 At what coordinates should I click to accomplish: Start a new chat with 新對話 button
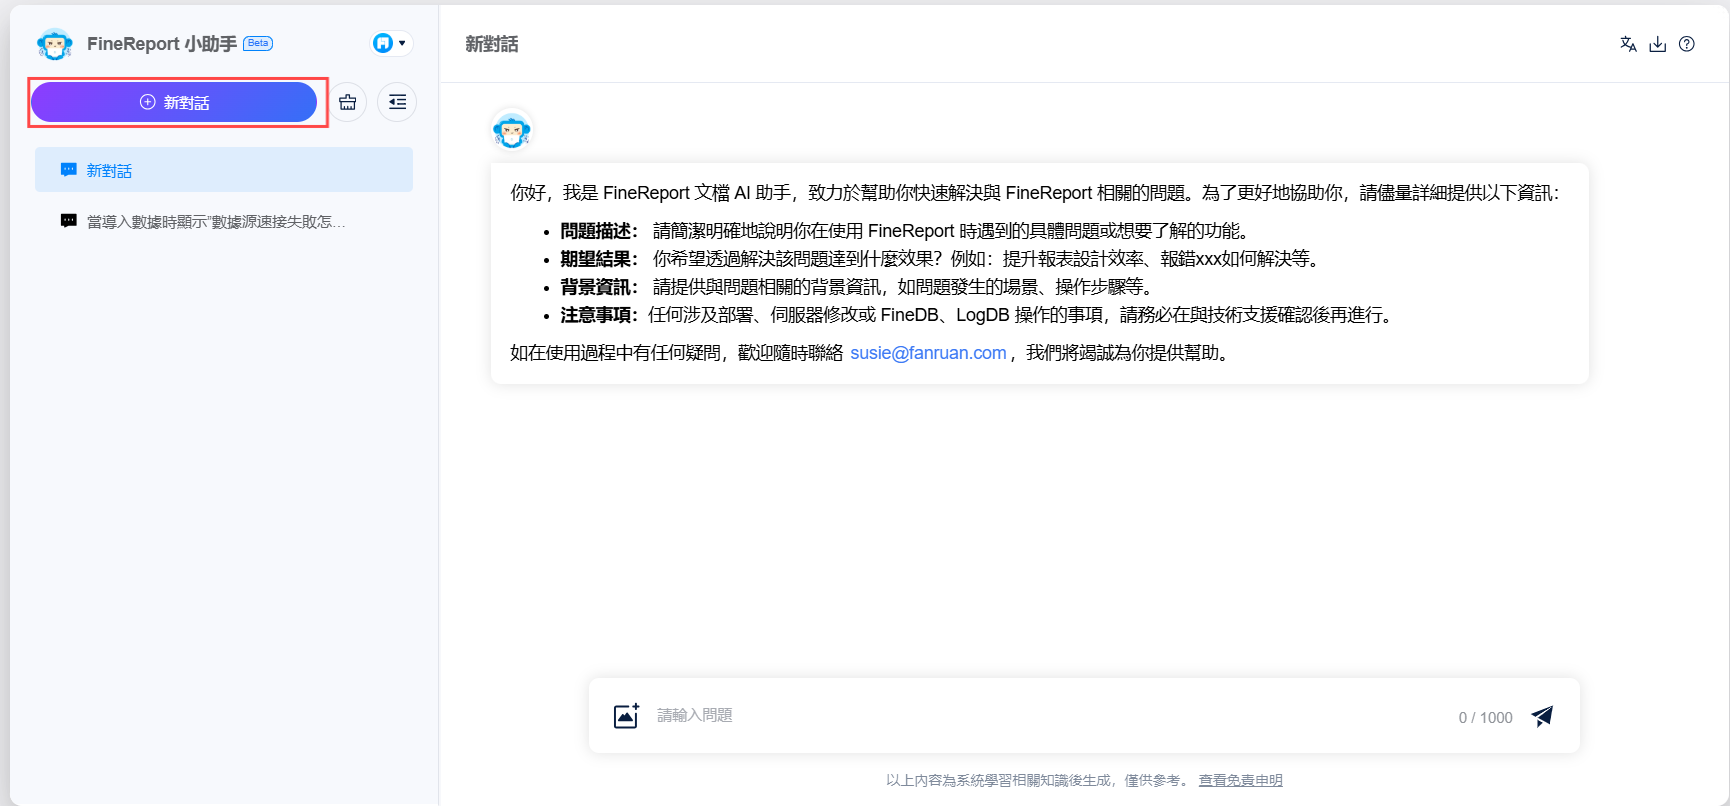[x=174, y=102]
